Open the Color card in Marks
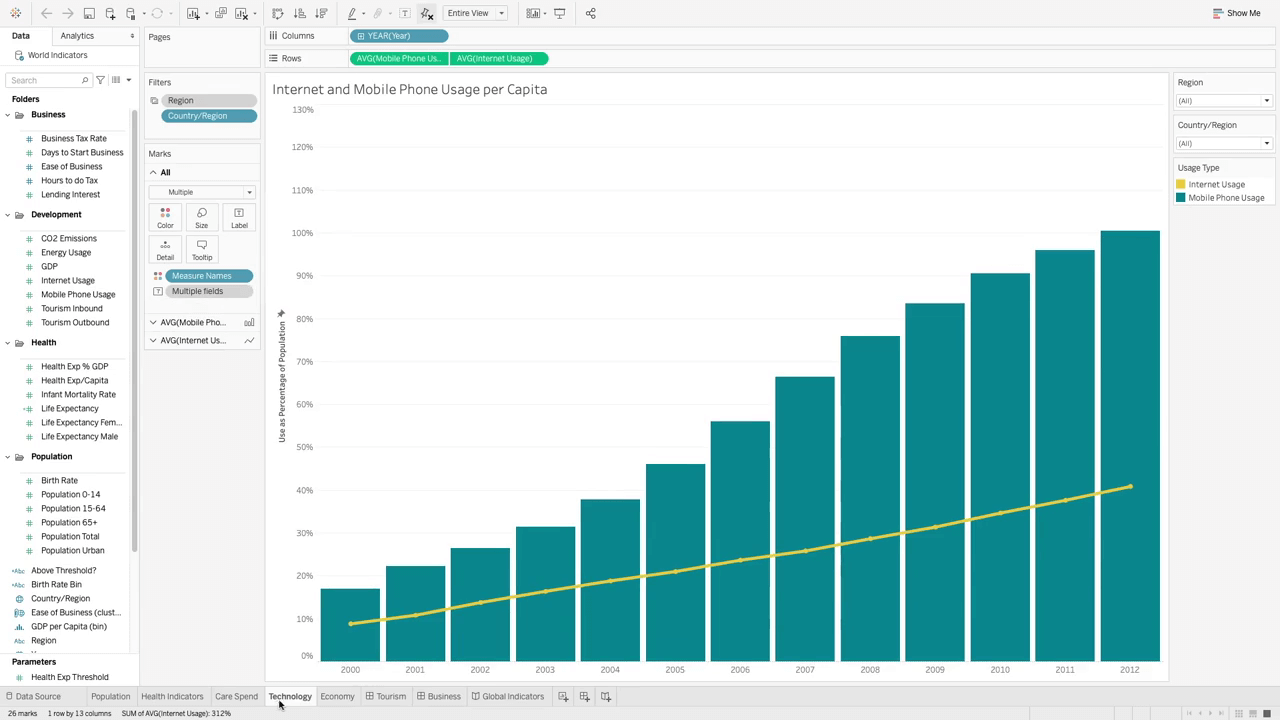The image size is (1280, 720). pos(165,217)
